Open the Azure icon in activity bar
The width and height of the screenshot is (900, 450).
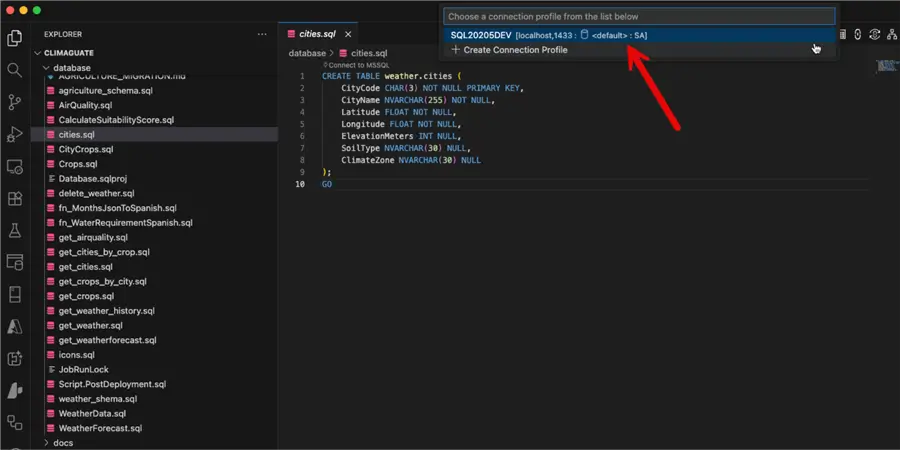(14, 327)
